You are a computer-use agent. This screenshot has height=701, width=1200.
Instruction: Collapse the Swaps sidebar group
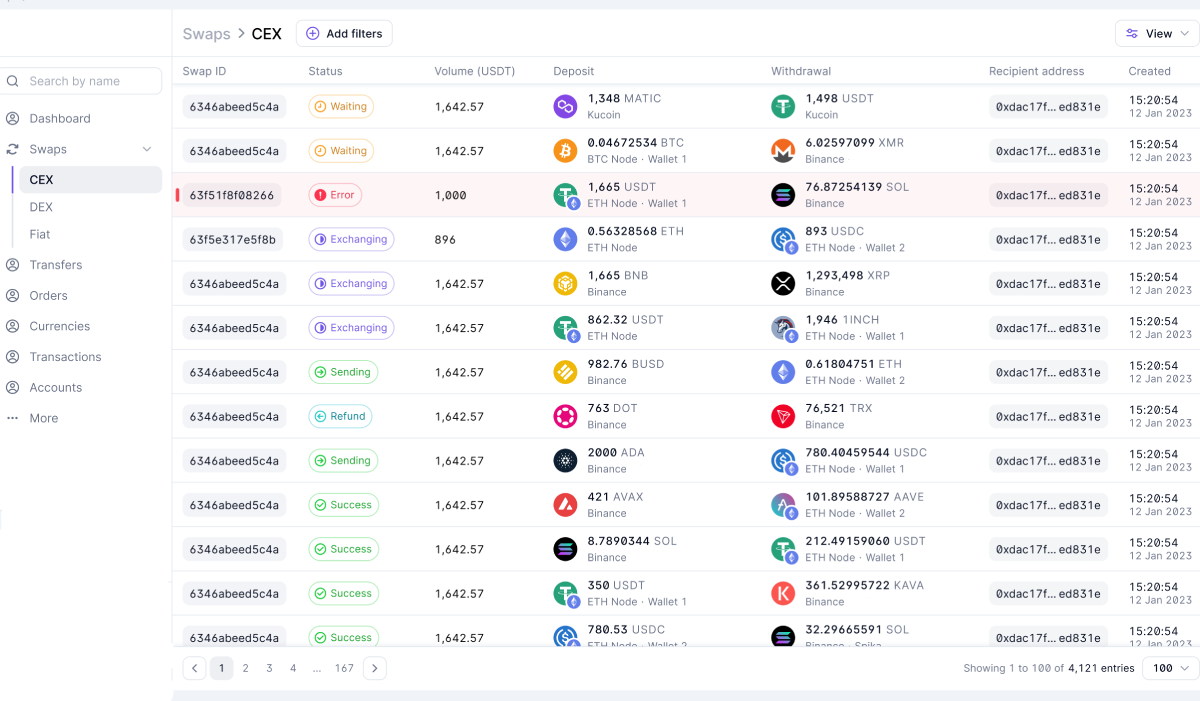pos(148,148)
